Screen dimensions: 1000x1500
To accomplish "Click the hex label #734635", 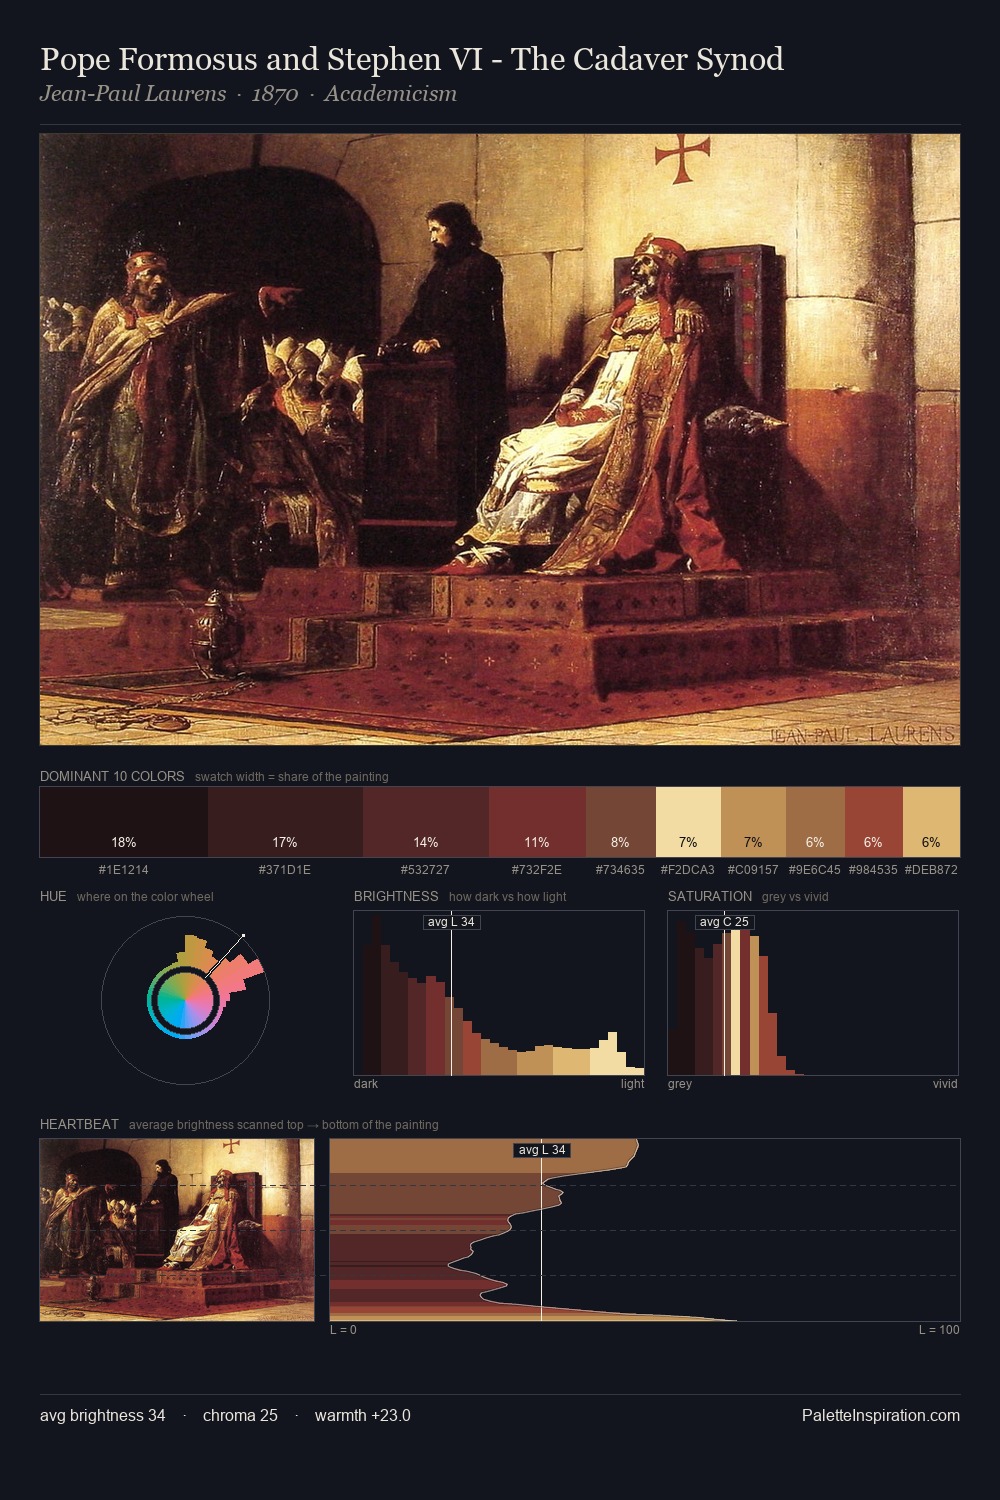I will click(620, 870).
